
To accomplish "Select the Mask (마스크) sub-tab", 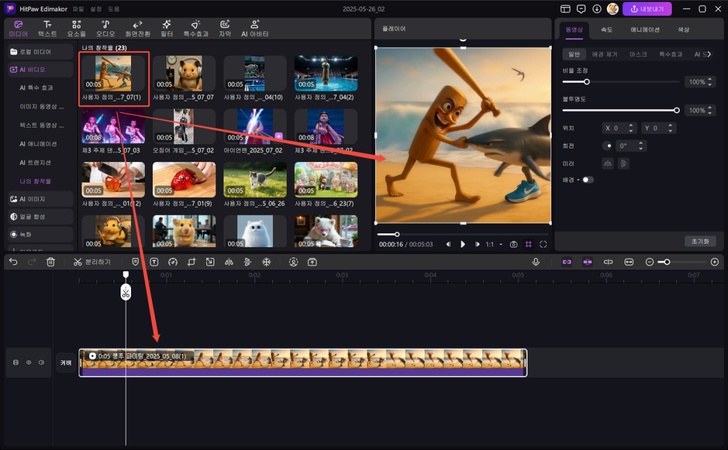I will (638, 54).
